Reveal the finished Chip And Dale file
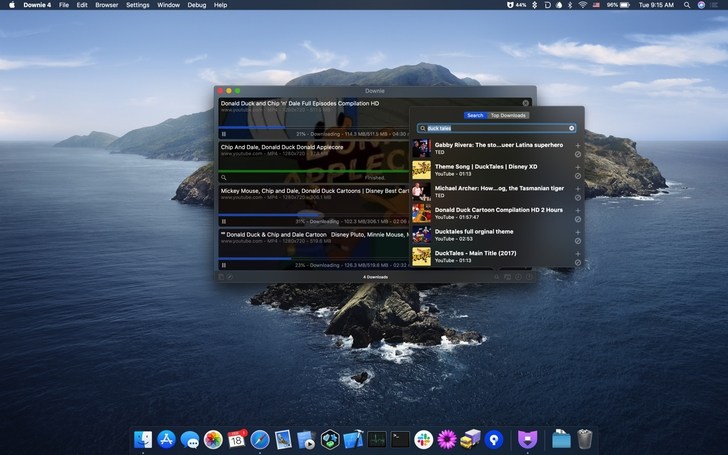 pos(223,177)
